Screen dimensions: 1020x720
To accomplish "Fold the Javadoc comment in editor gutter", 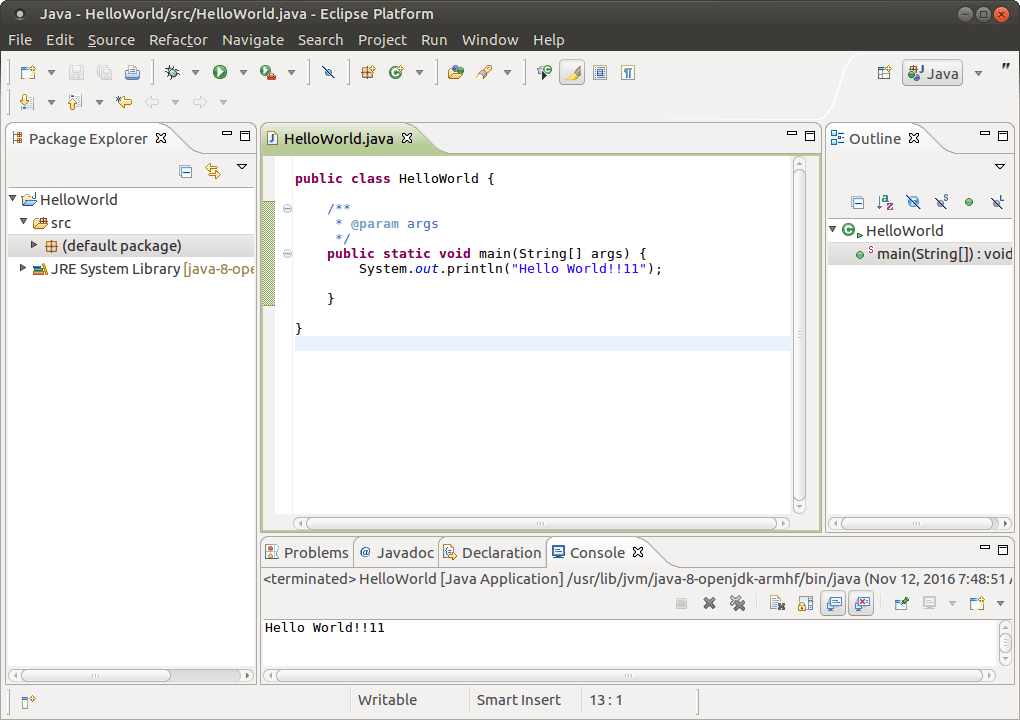I will click(288, 209).
